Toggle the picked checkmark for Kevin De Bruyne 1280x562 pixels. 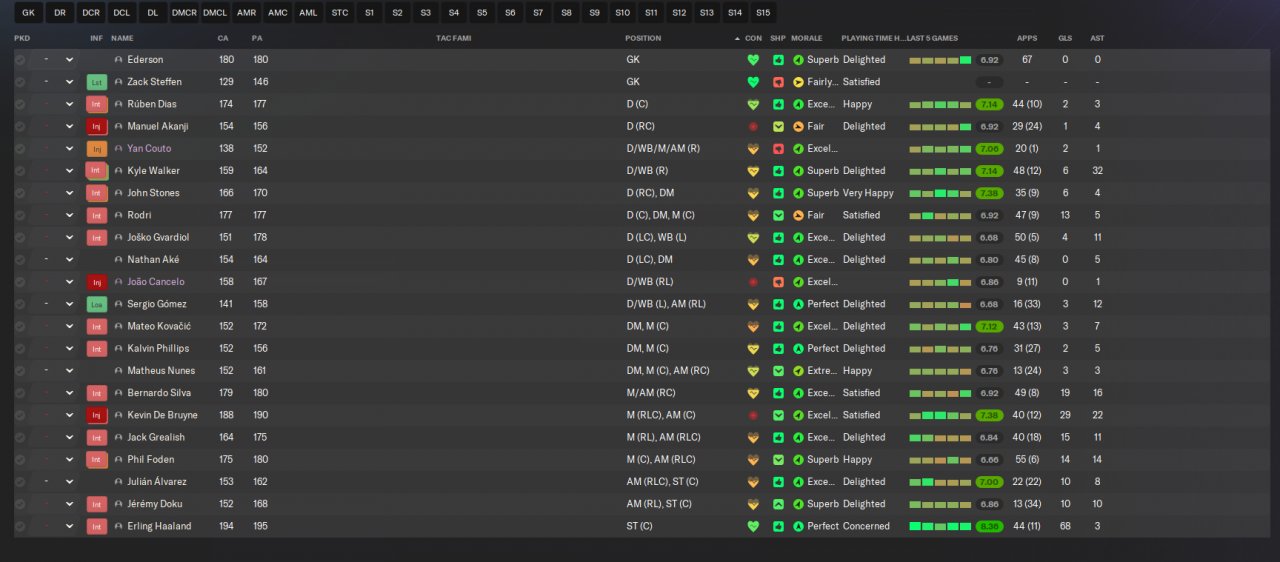click(20, 415)
